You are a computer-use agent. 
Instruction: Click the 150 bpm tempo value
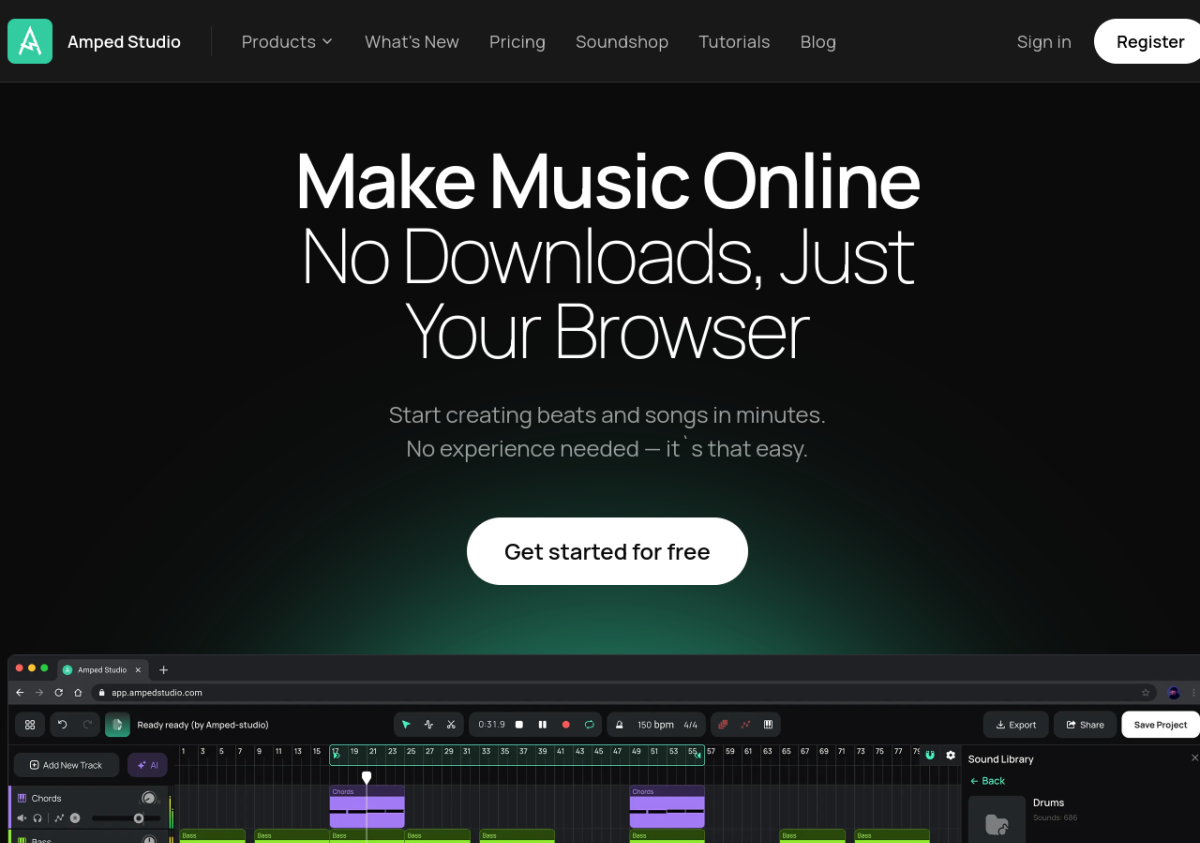pyautogui.click(x=656, y=725)
